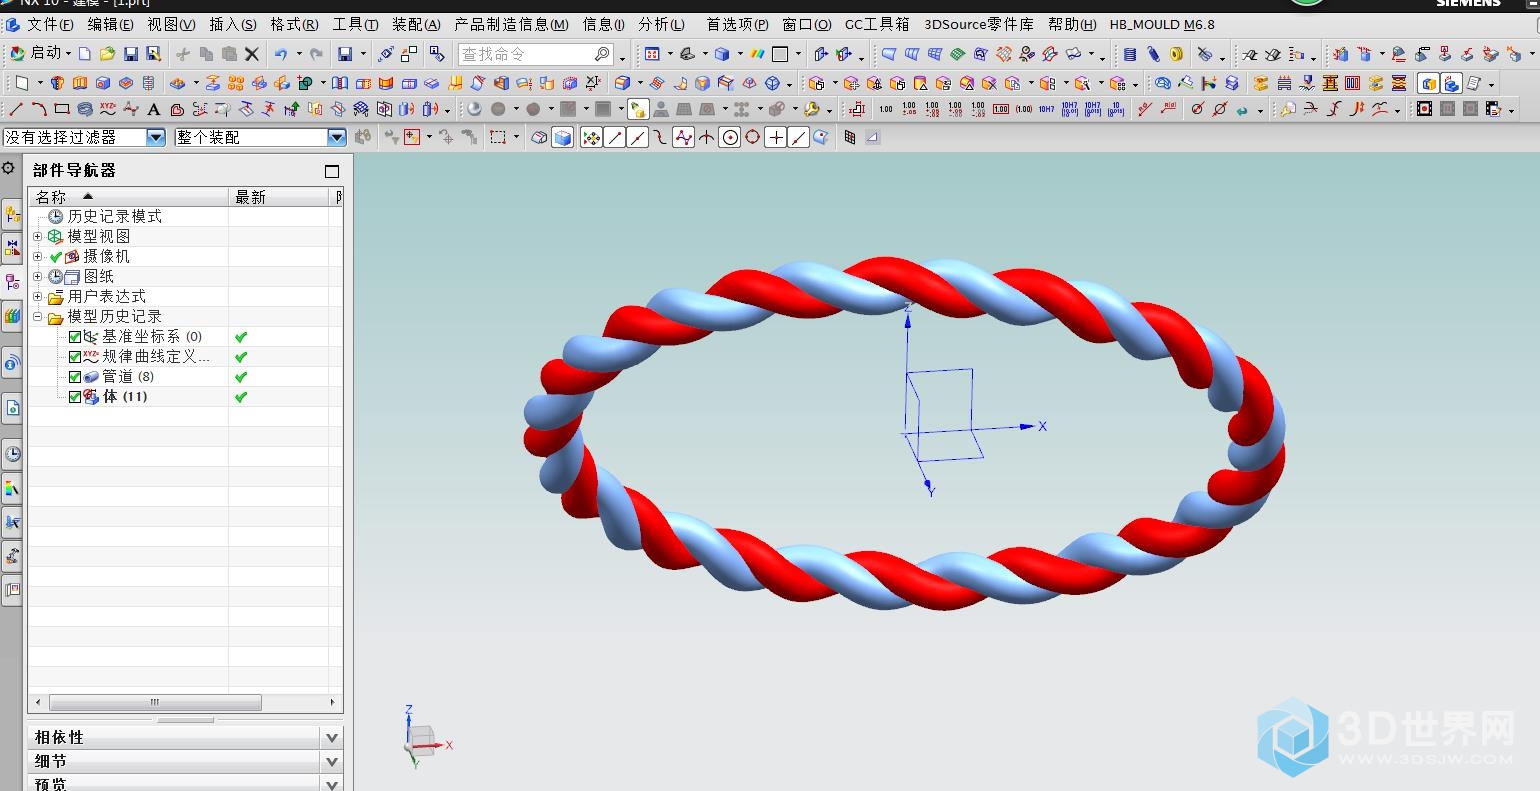Viewport: 1540px width, 791px height.
Task: Expand the 摄像机 tree node
Action: 38,257
